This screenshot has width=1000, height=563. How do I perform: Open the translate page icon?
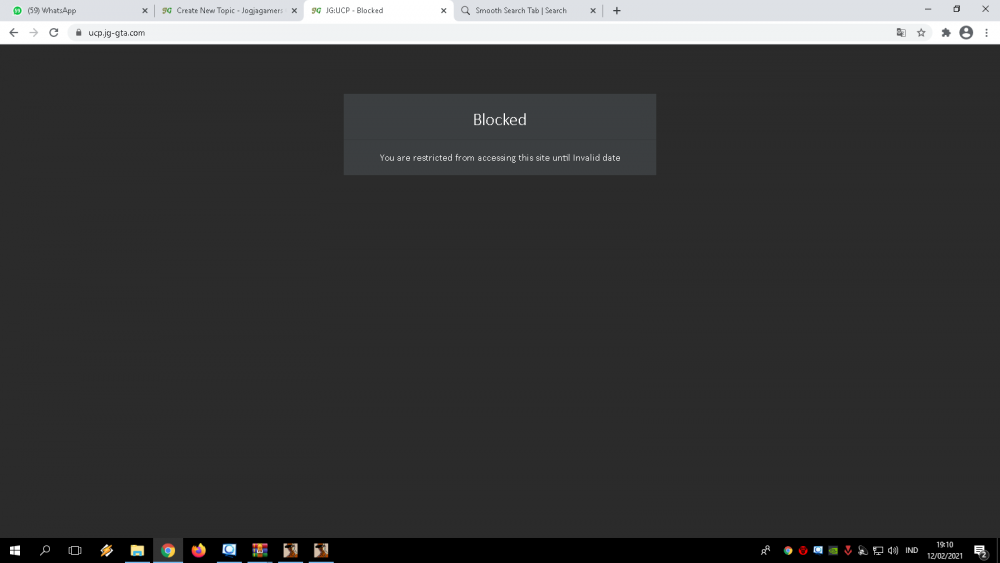901,33
